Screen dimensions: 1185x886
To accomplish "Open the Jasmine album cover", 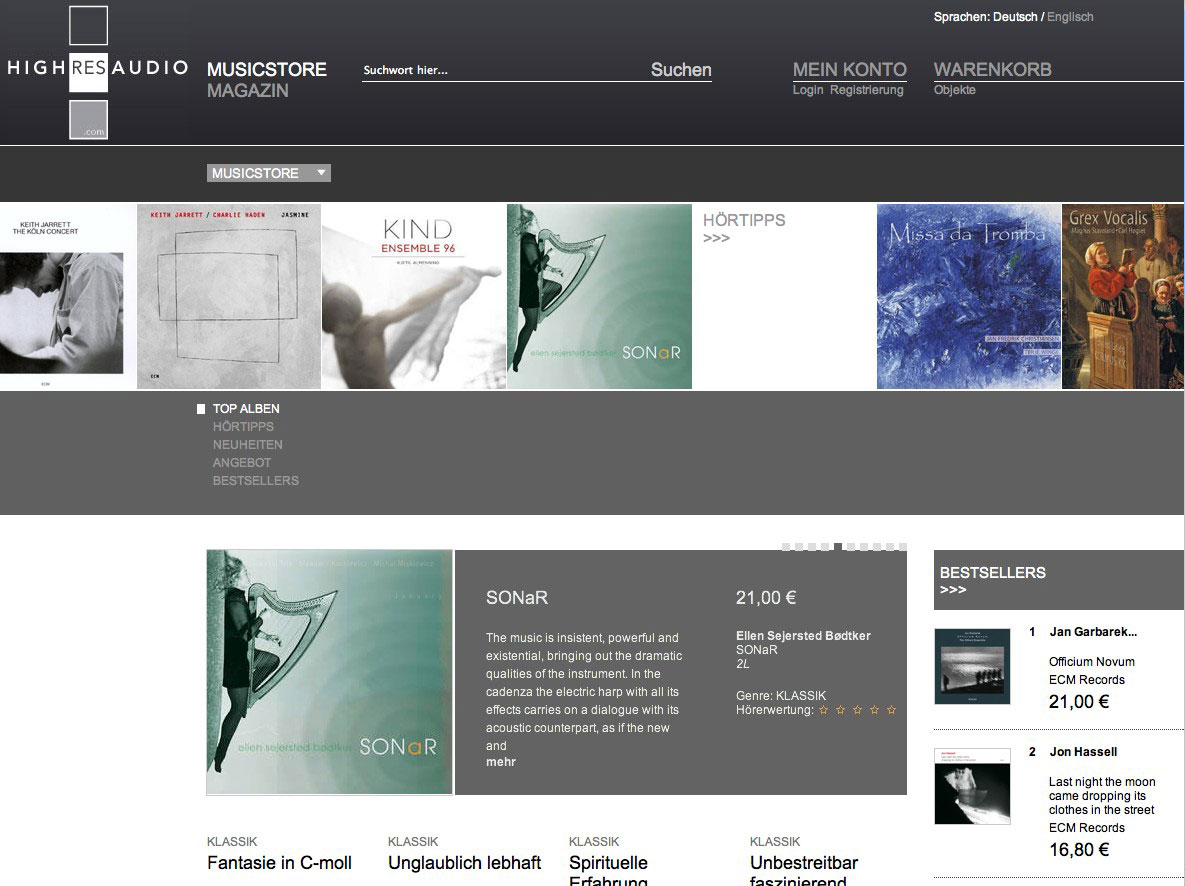I will pyautogui.click(x=228, y=295).
